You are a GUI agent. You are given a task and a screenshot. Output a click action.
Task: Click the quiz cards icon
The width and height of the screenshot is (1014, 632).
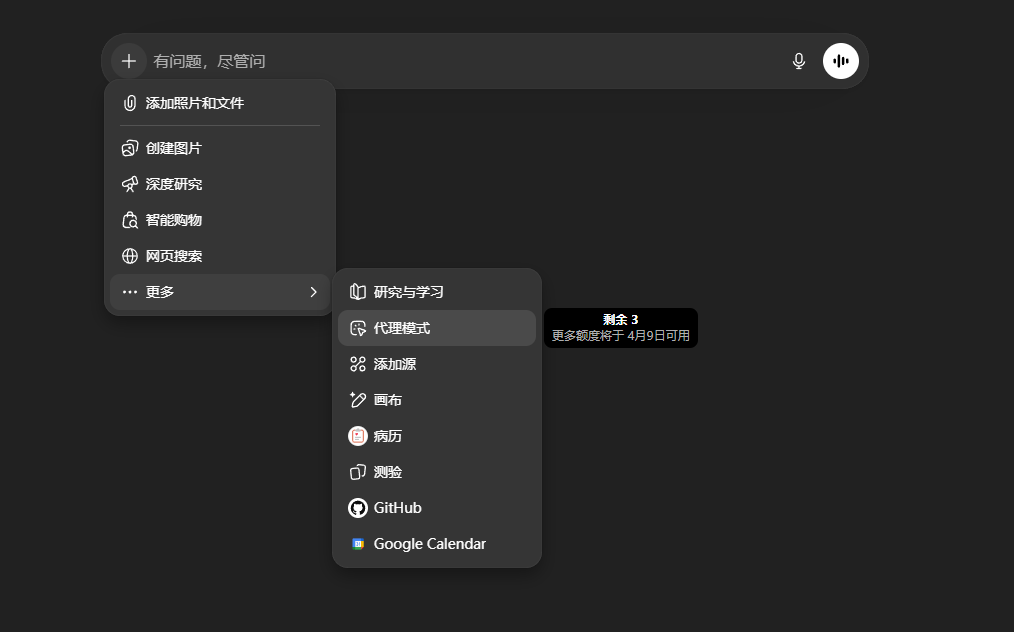coord(358,472)
